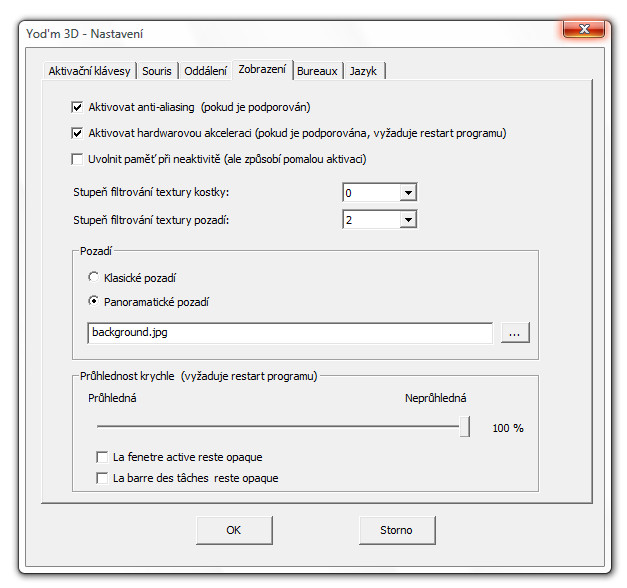Click the browse button with three dots
The height and width of the screenshot is (588, 627).
pyautogui.click(x=515, y=333)
